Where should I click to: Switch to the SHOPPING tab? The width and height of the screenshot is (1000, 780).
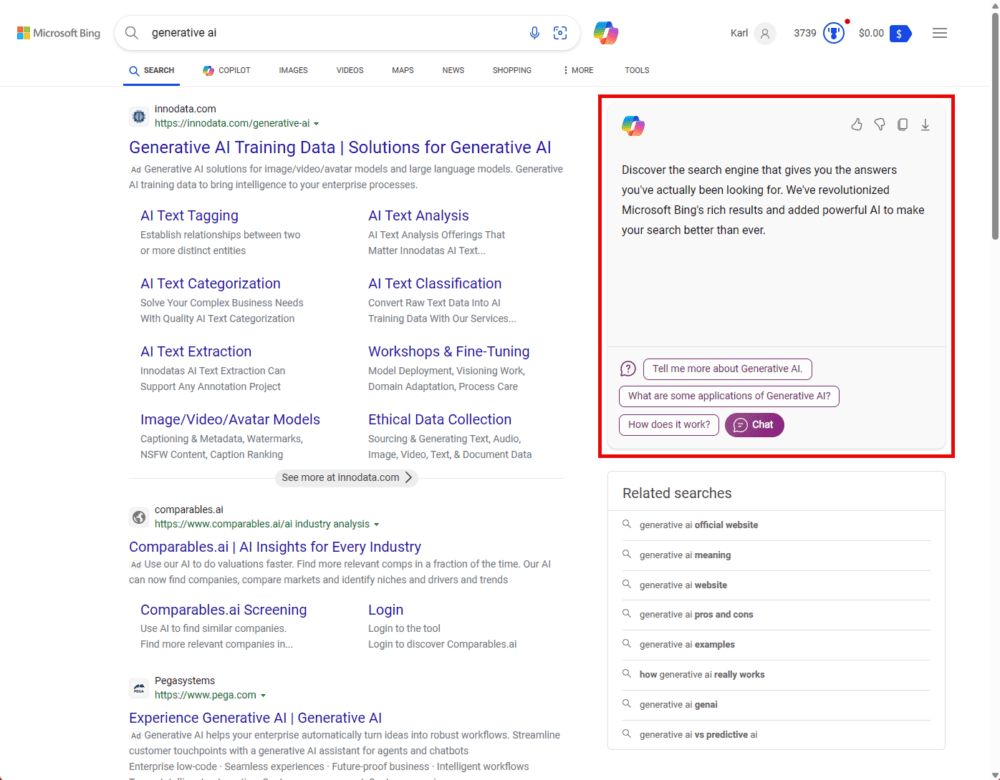tap(512, 70)
